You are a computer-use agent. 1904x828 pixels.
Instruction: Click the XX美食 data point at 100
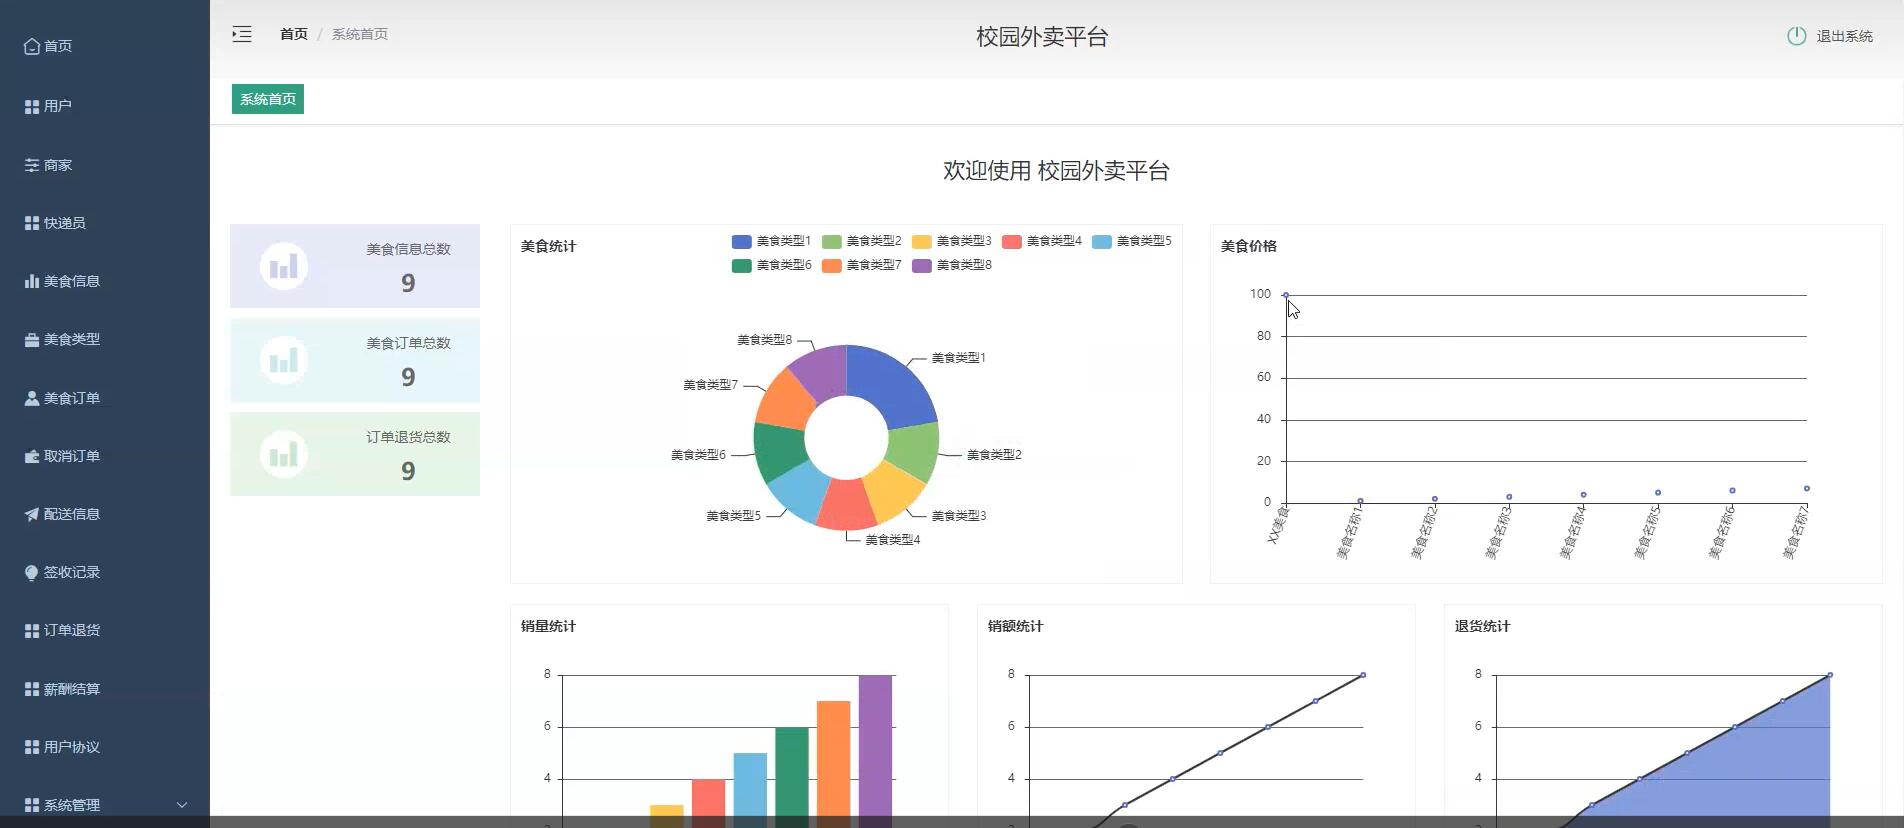click(1285, 295)
